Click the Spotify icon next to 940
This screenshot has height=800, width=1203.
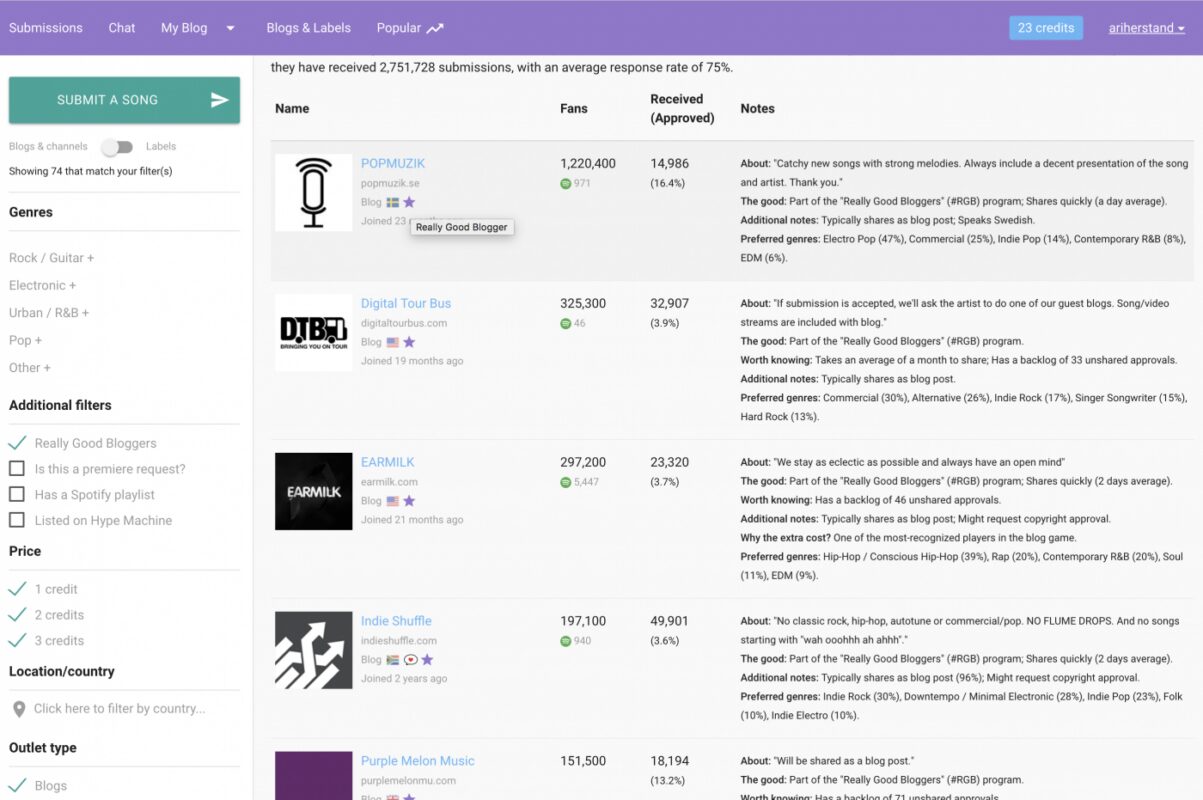[x=566, y=641]
